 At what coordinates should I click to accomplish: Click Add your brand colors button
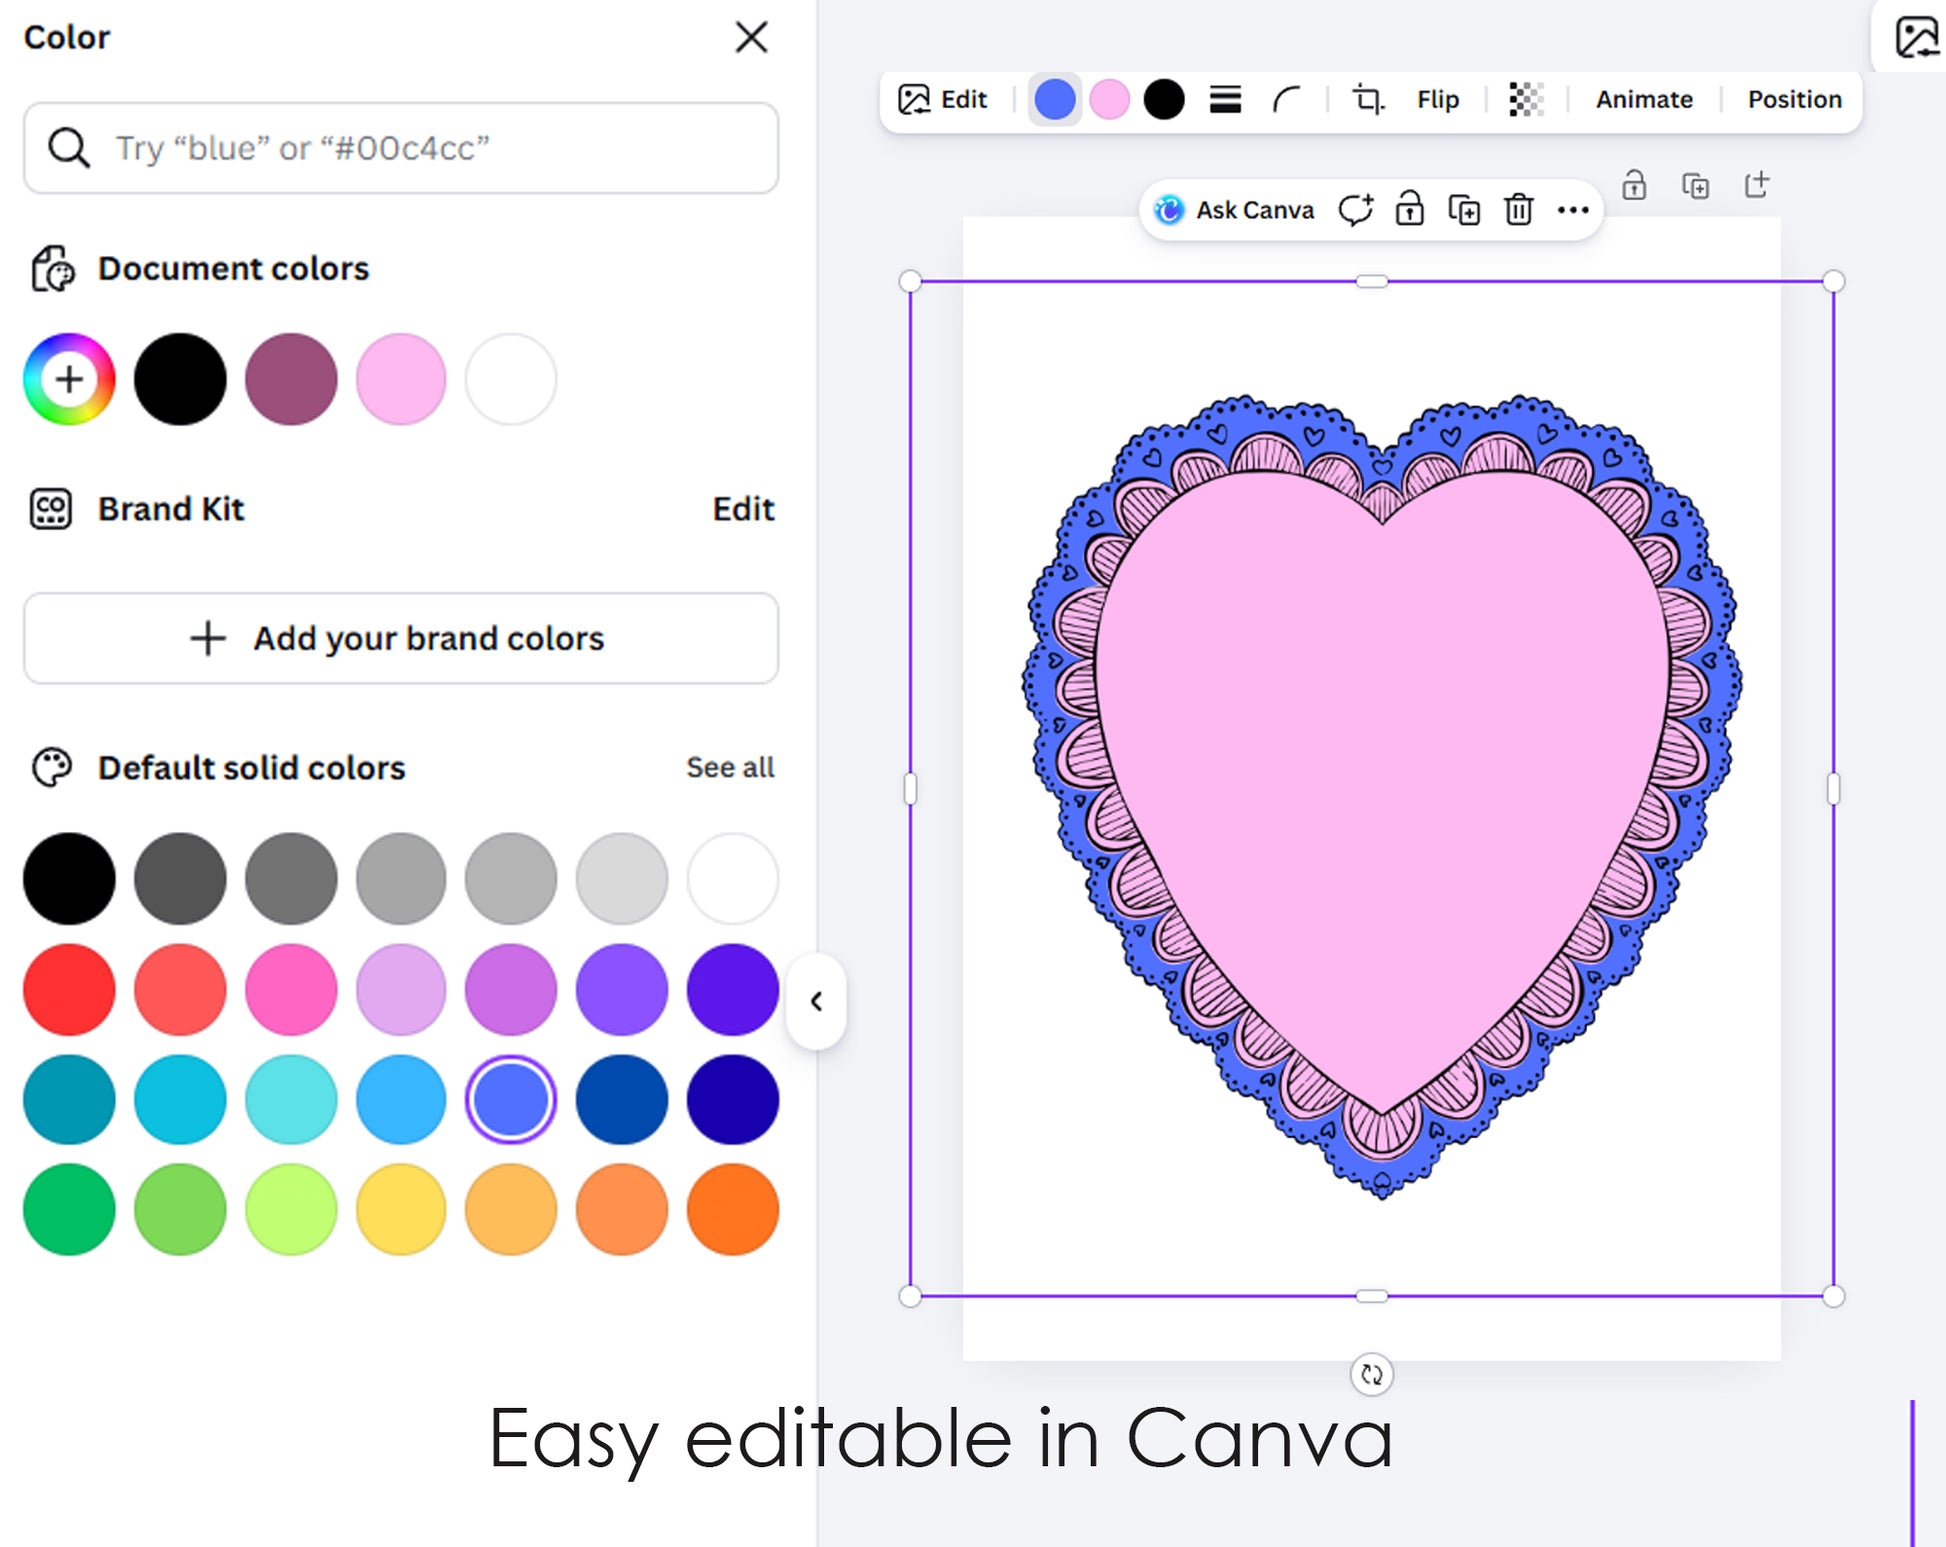tap(400, 638)
